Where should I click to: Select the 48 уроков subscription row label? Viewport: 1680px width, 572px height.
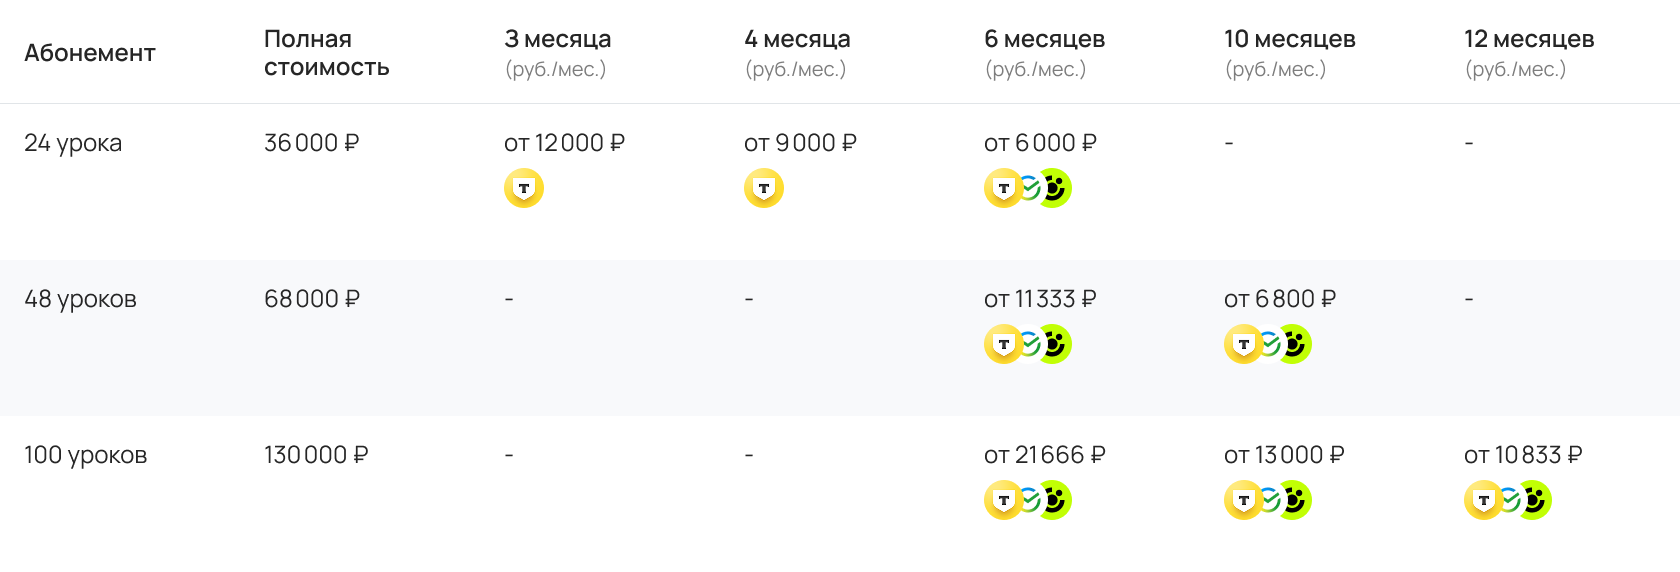point(80,299)
